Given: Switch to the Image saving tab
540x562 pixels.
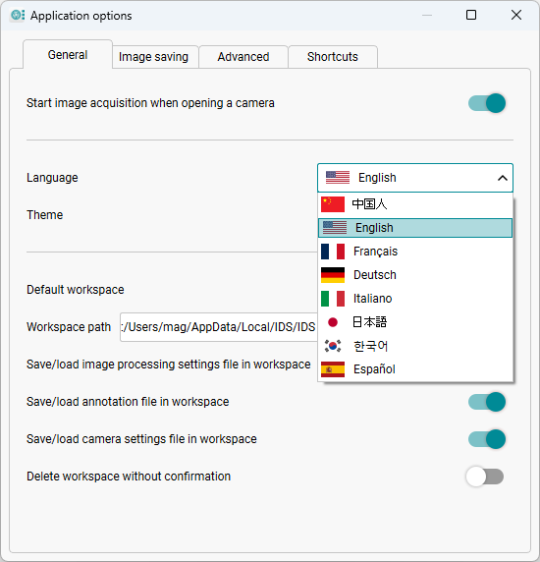Looking at the screenshot, I should (155, 57).
